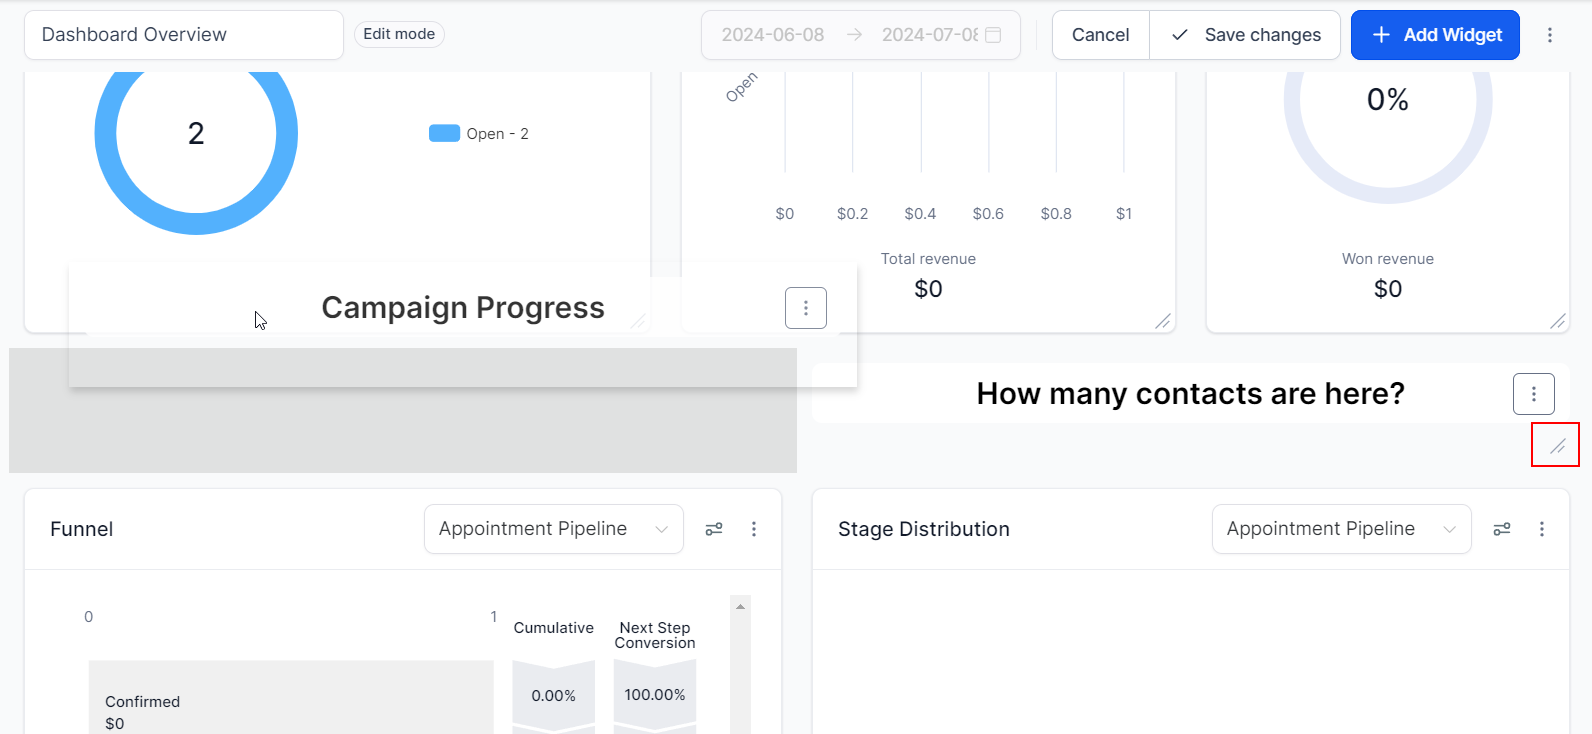Cancel dashboard editing

coord(1100,35)
